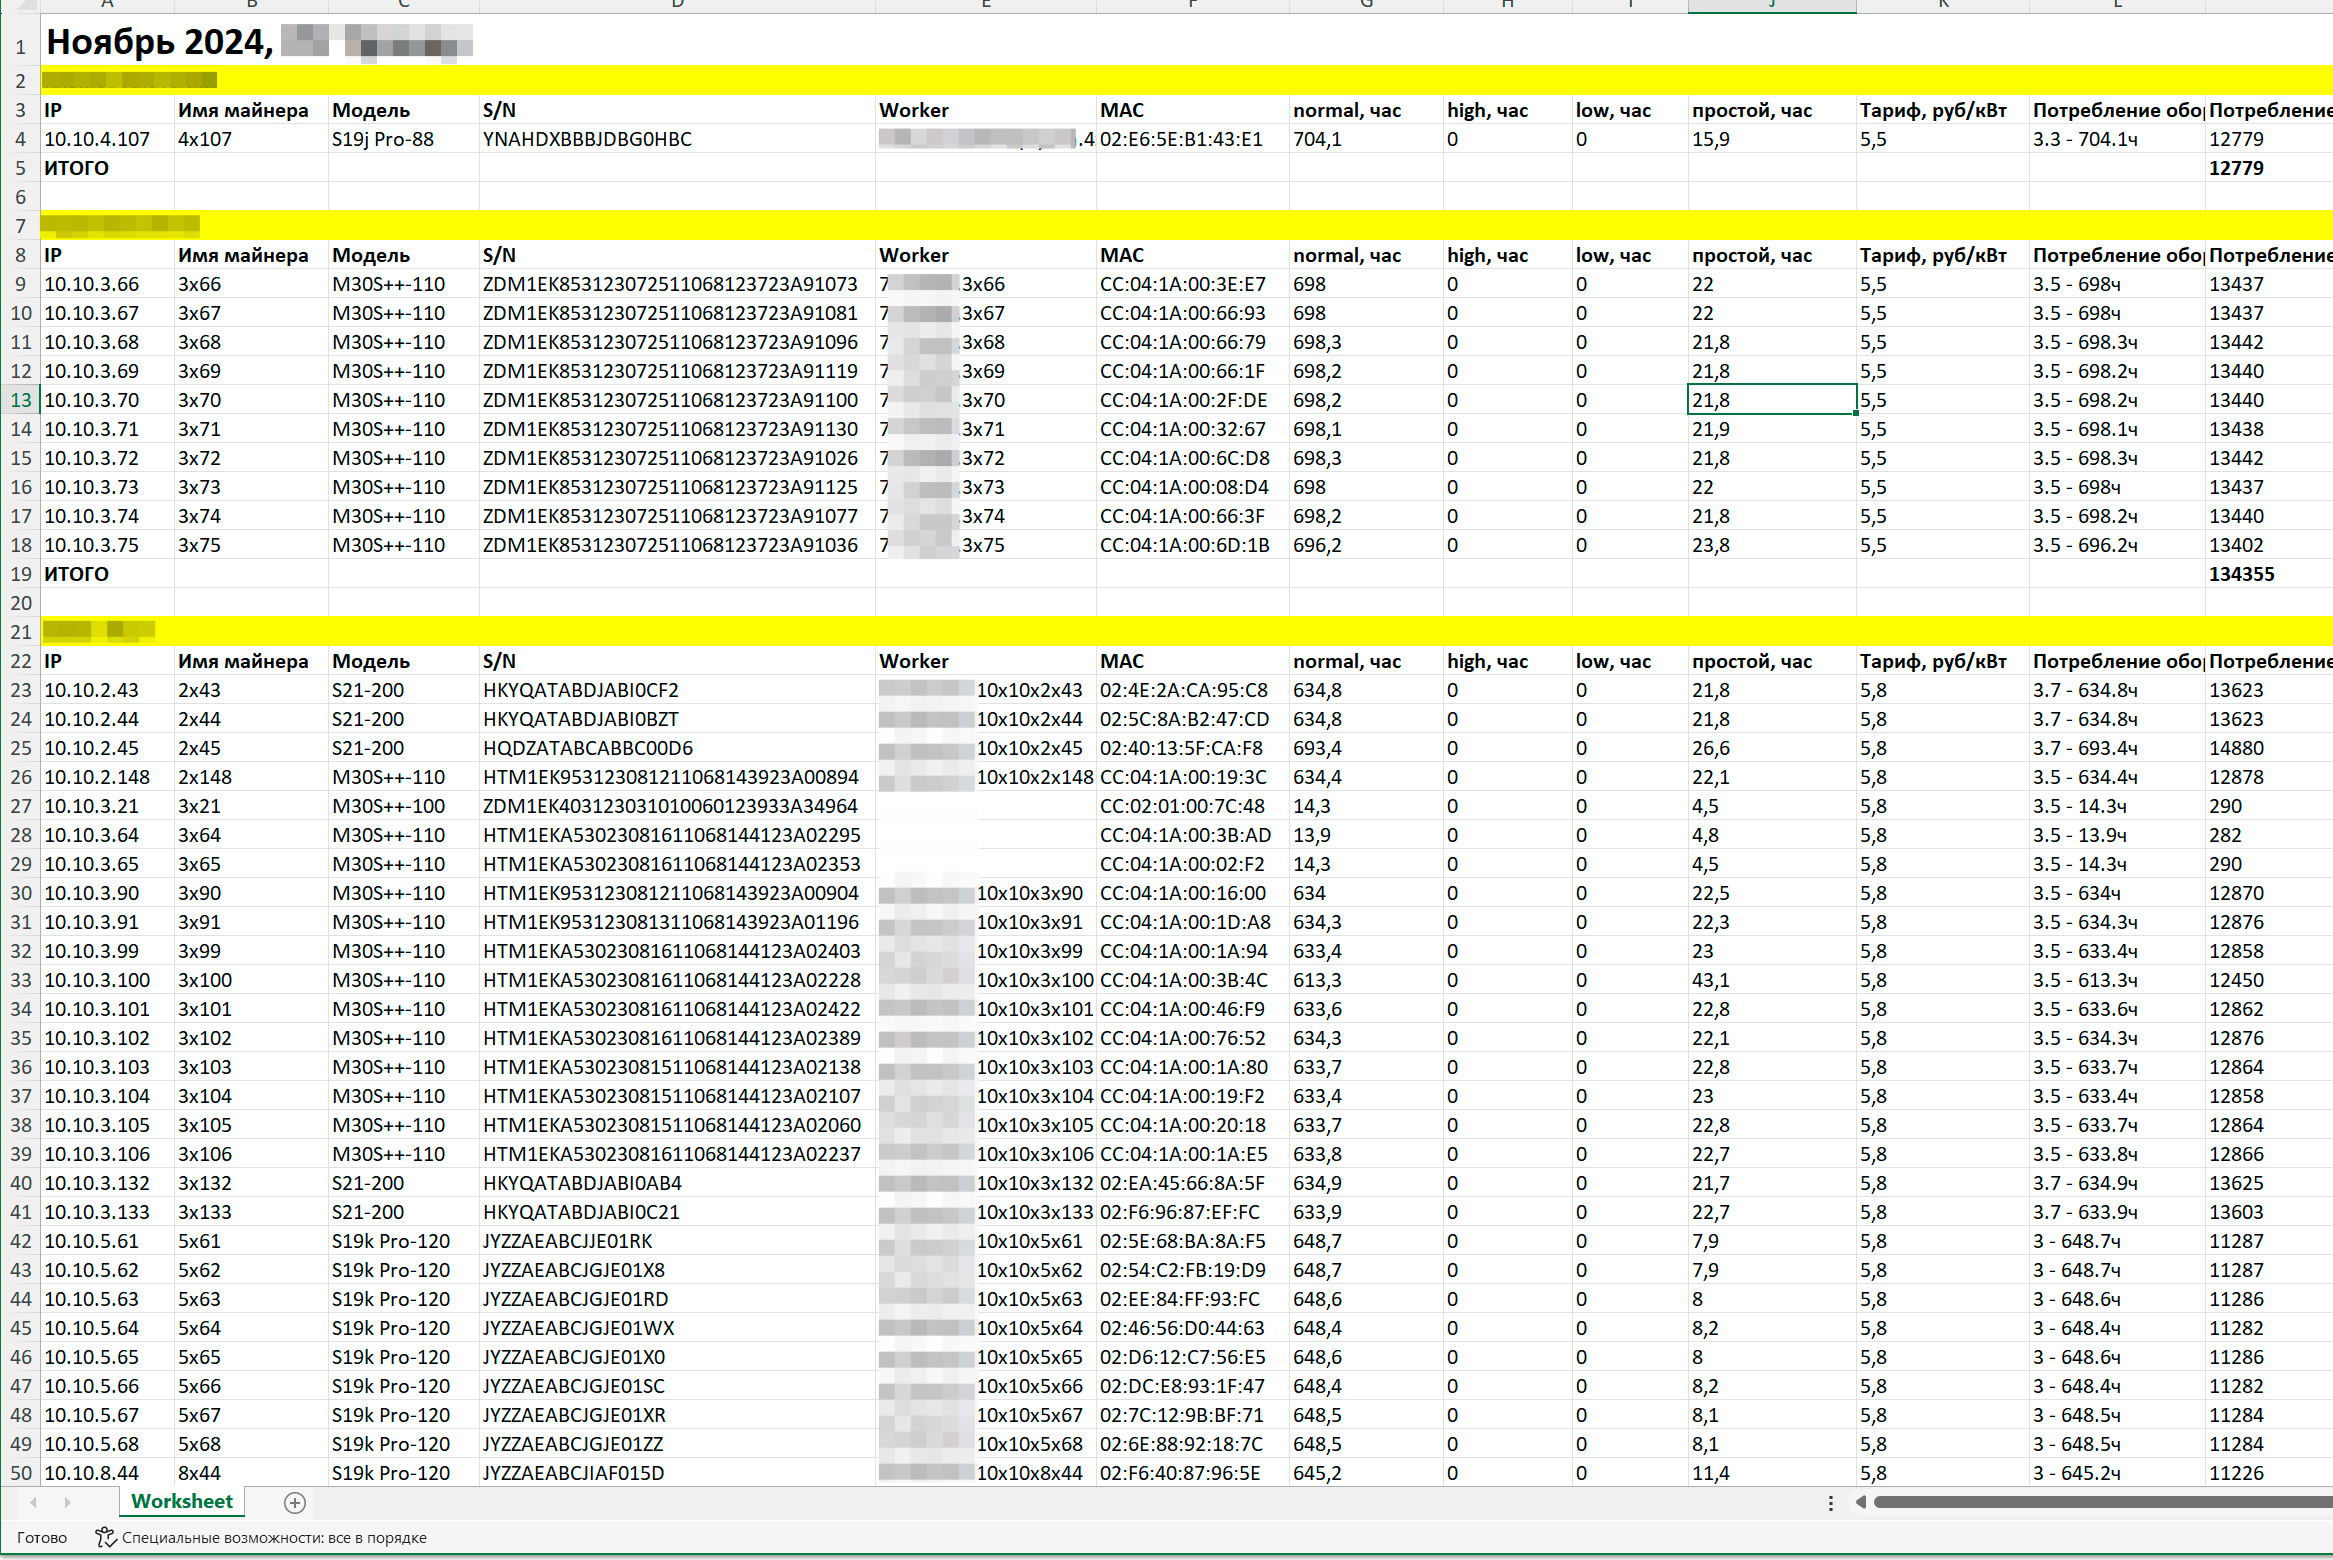This screenshot has height=1560, width=2333.
Task: Select idle hours value 43,1
Action: click(x=1772, y=980)
